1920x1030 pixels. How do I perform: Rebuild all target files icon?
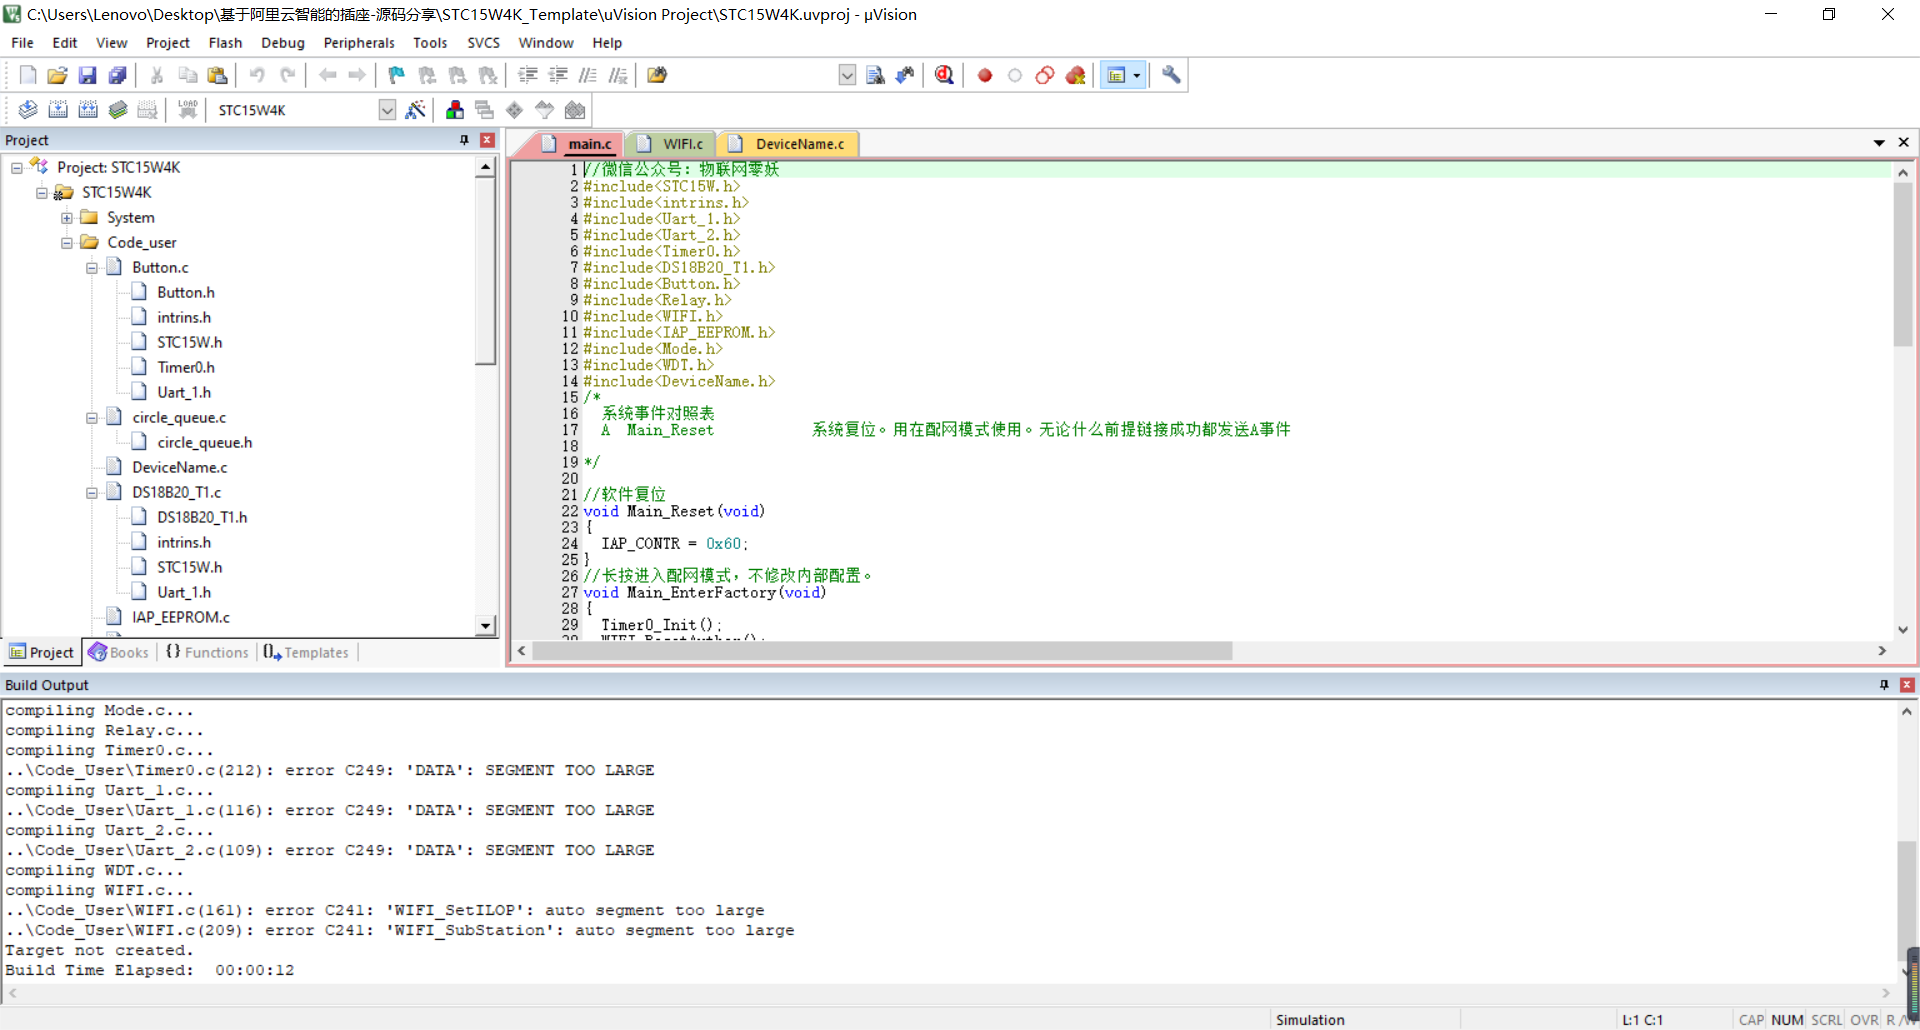pyautogui.click(x=88, y=110)
